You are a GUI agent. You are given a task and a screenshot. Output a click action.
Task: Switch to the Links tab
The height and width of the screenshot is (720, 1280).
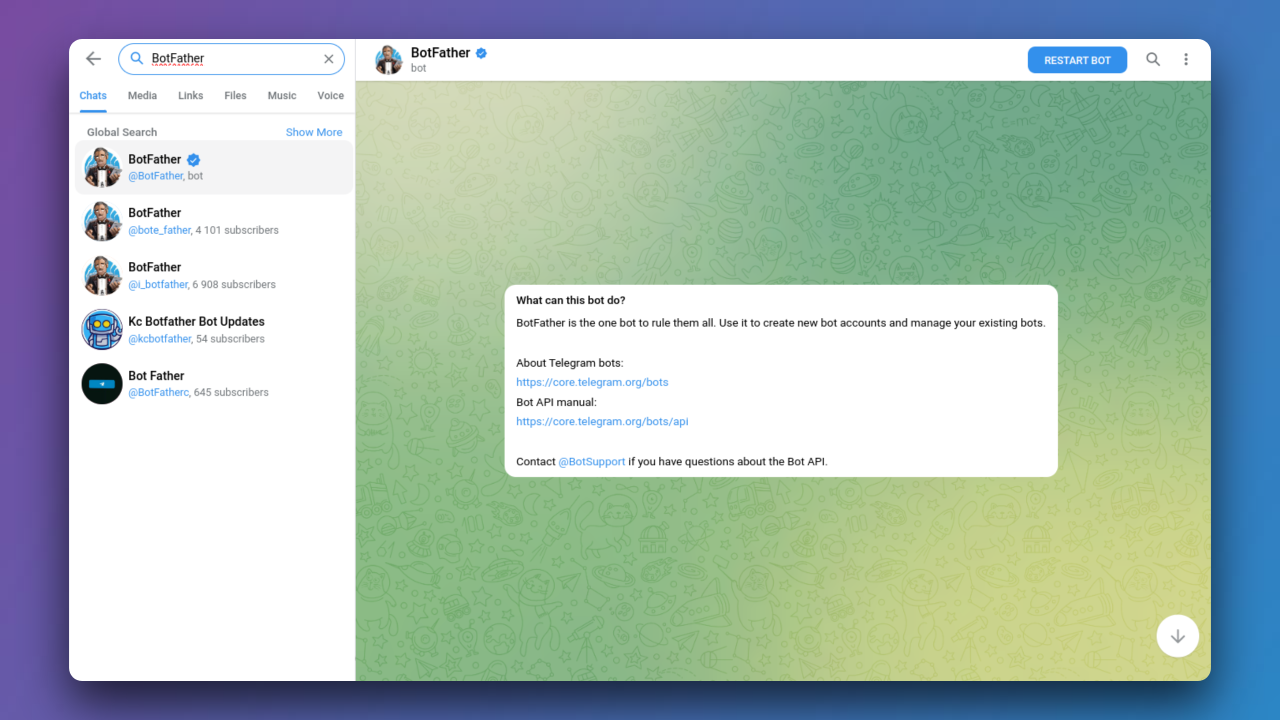click(x=190, y=96)
